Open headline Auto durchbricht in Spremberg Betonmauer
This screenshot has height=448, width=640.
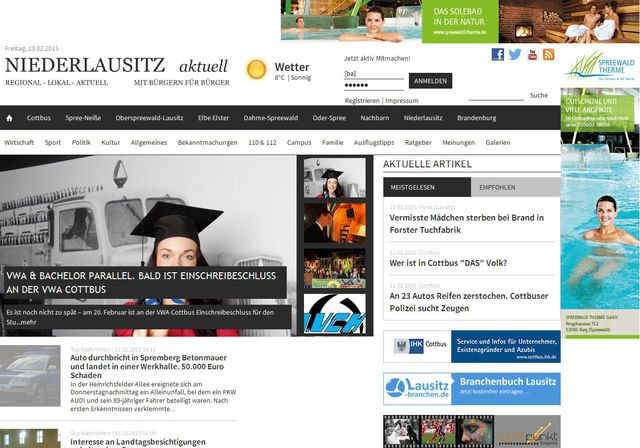[x=149, y=366]
